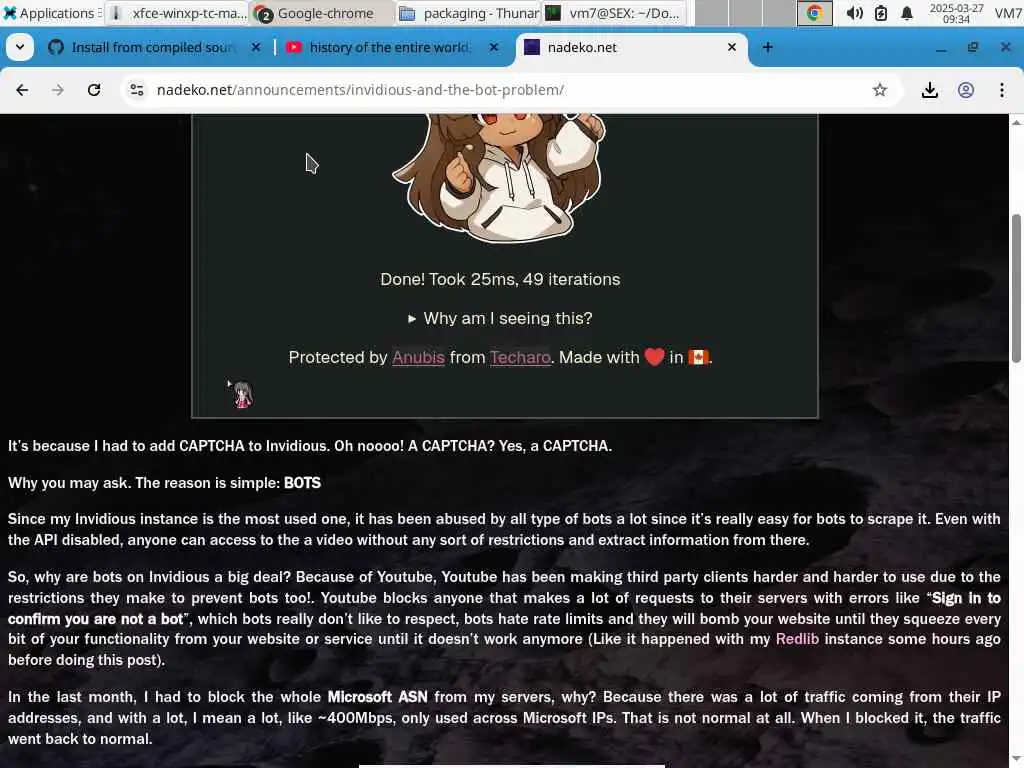Open the Chrome profile icon
The height and width of the screenshot is (768, 1024).
(966, 90)
